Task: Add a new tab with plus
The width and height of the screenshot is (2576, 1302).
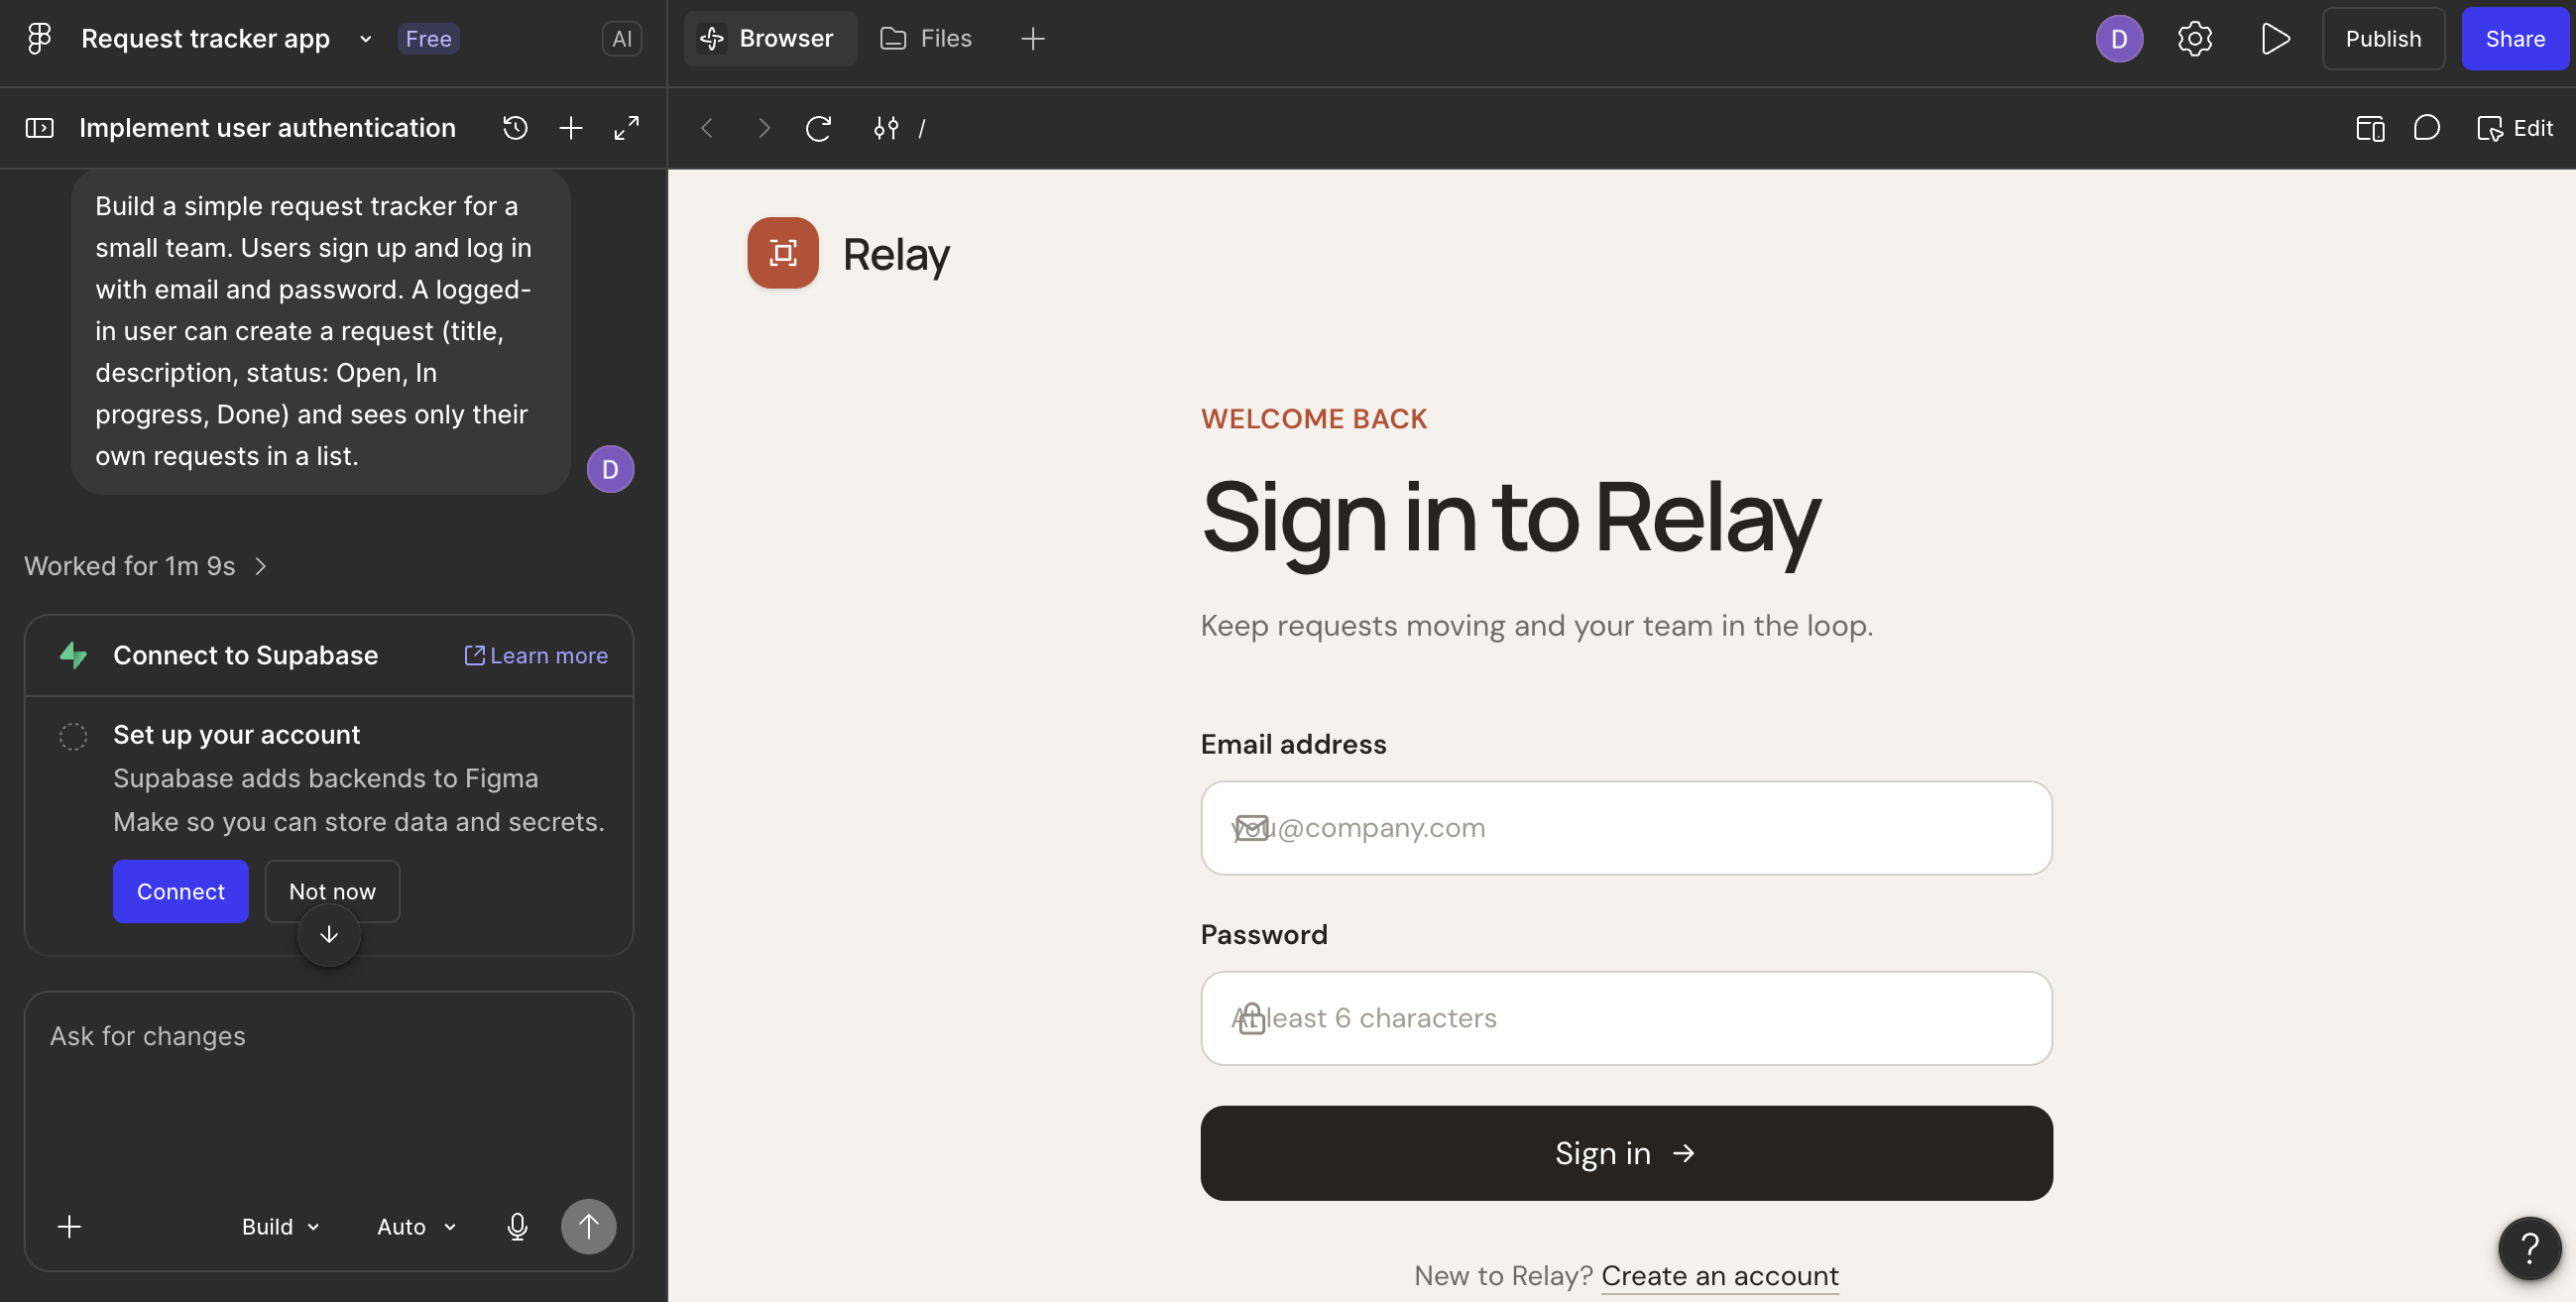Action: click(x=1033, y=39)
